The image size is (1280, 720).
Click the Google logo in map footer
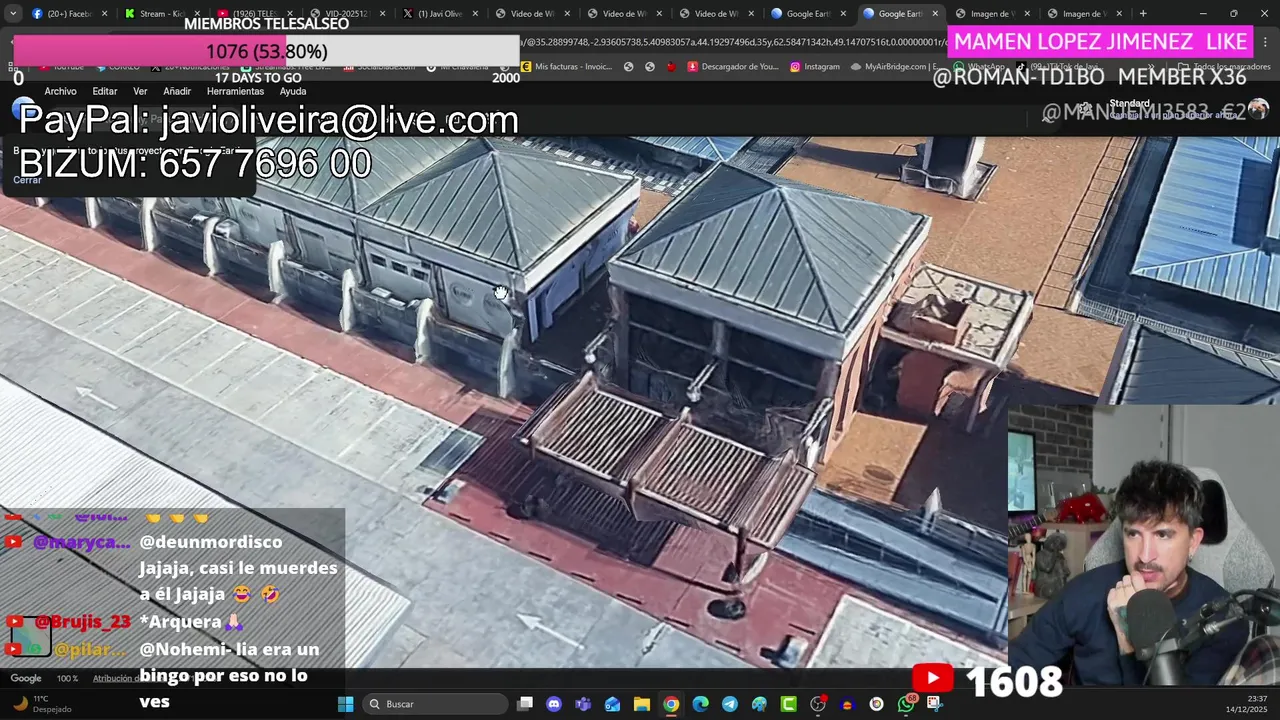coord(25,678)
